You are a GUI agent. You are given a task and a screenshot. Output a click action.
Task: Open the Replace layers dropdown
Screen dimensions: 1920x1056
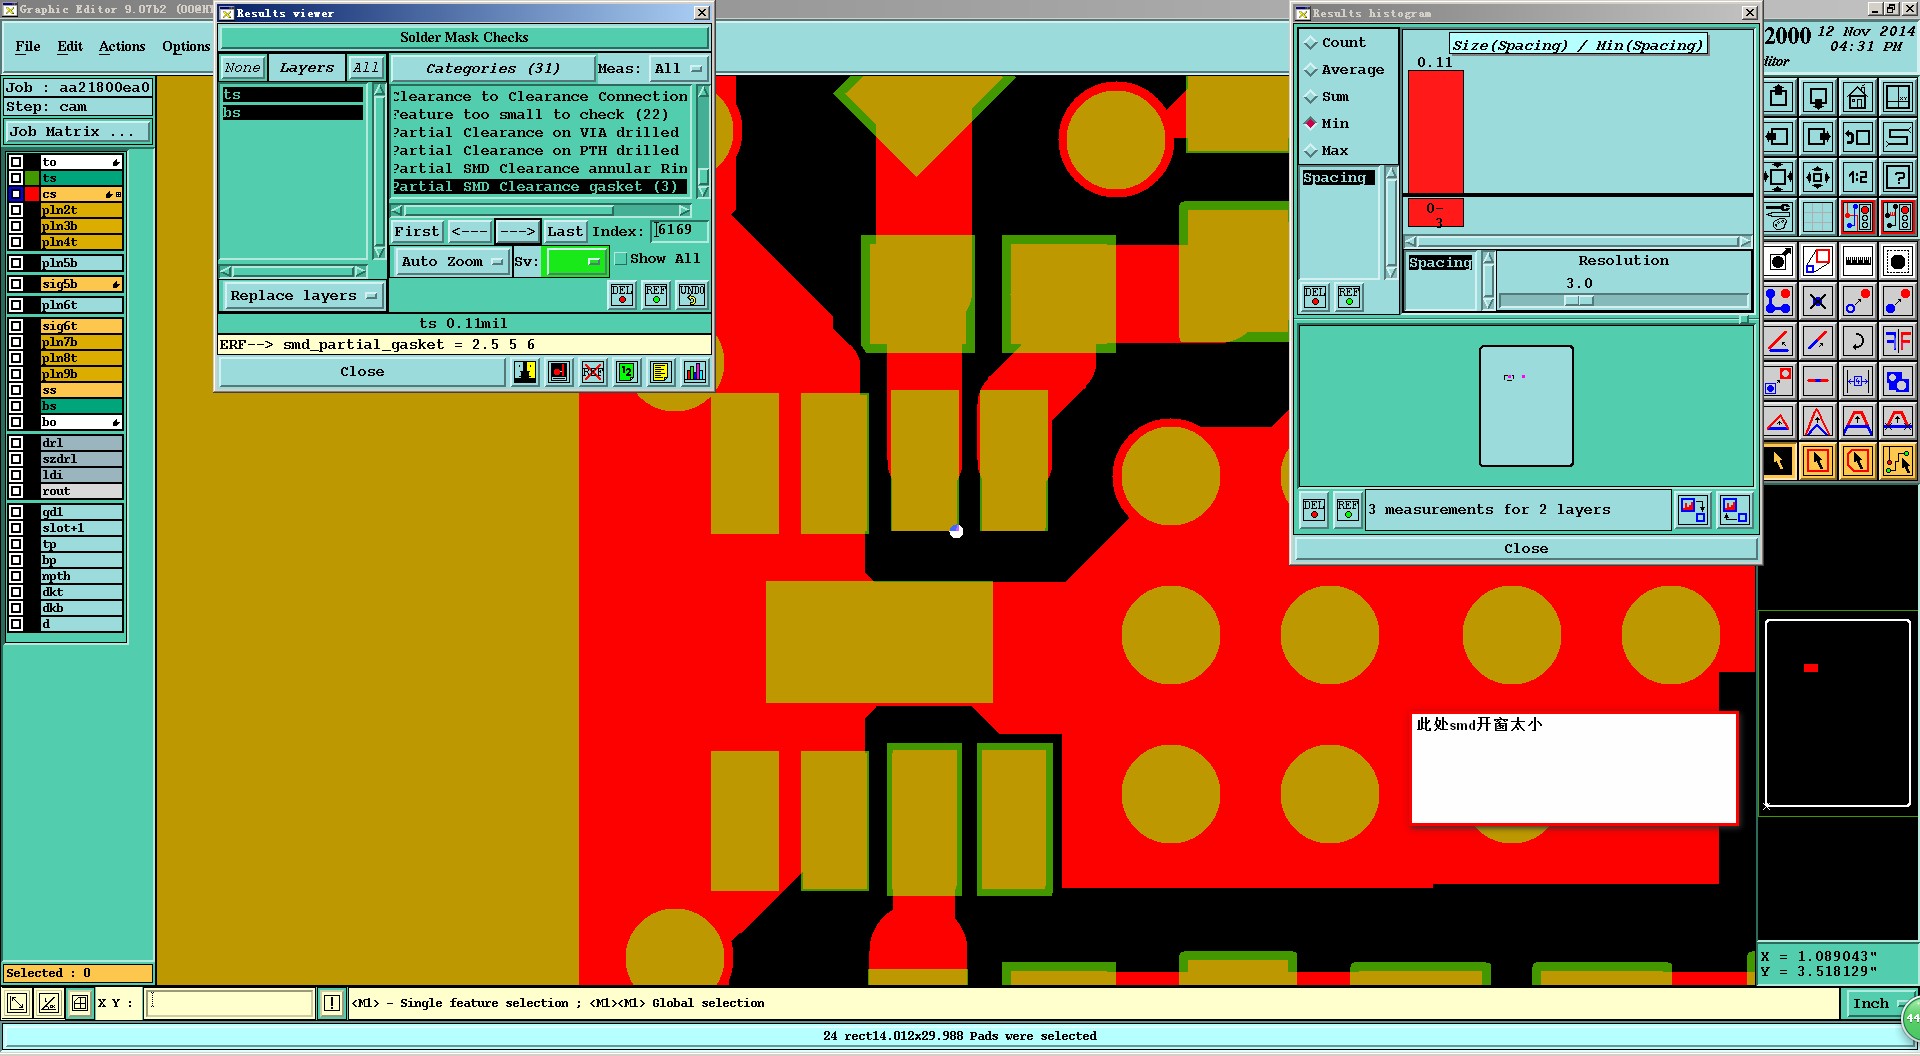pyautogui.click(x=303, y=296)
